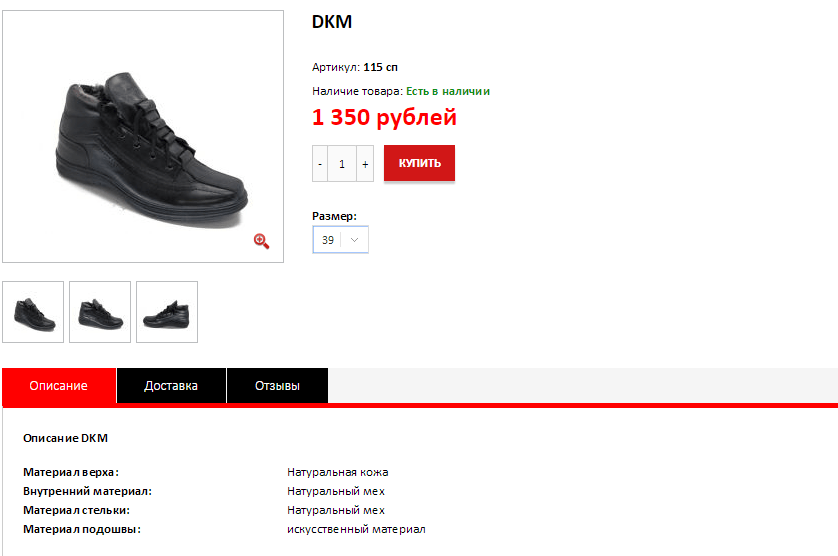Image resolution: width=838 pixels, height=556 pixels.
Task: Click the Натуральная кожа material value
Action: [338, 473]
